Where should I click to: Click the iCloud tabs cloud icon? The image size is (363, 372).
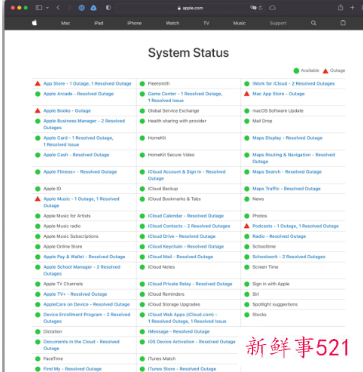pos(272,8)
